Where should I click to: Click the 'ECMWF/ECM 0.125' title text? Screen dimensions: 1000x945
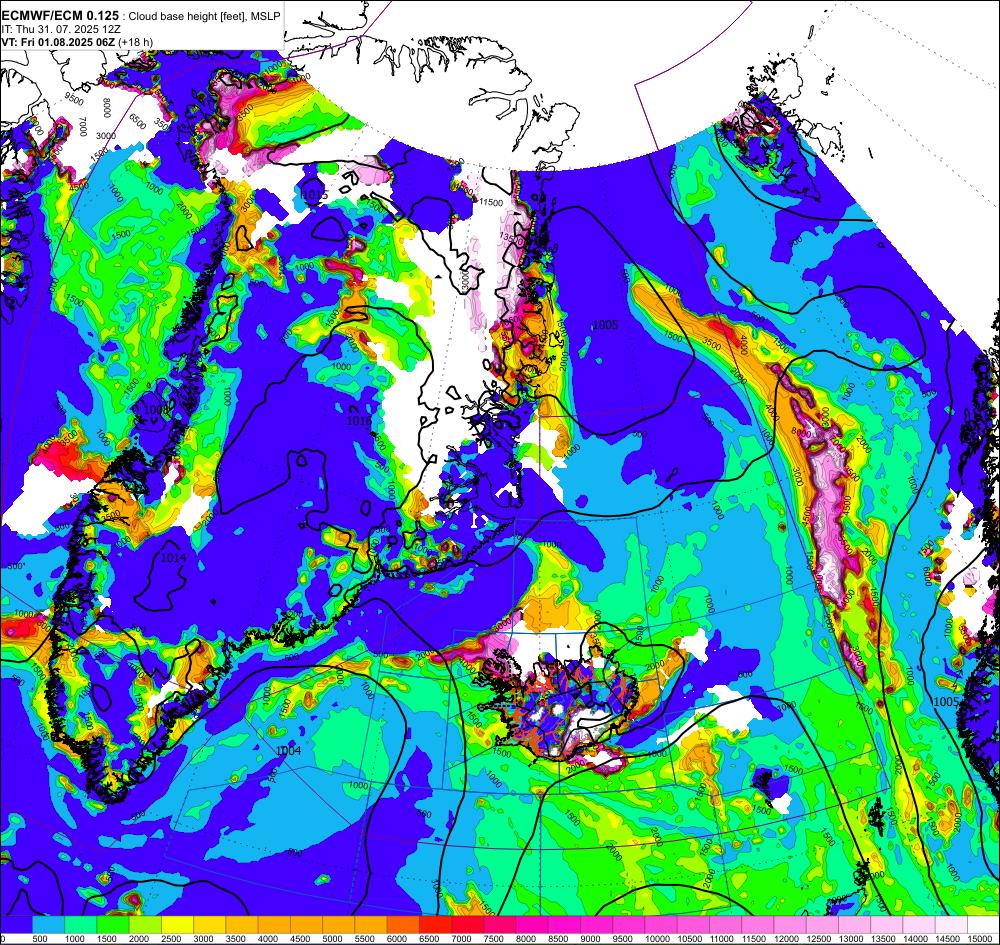[60, 17]
